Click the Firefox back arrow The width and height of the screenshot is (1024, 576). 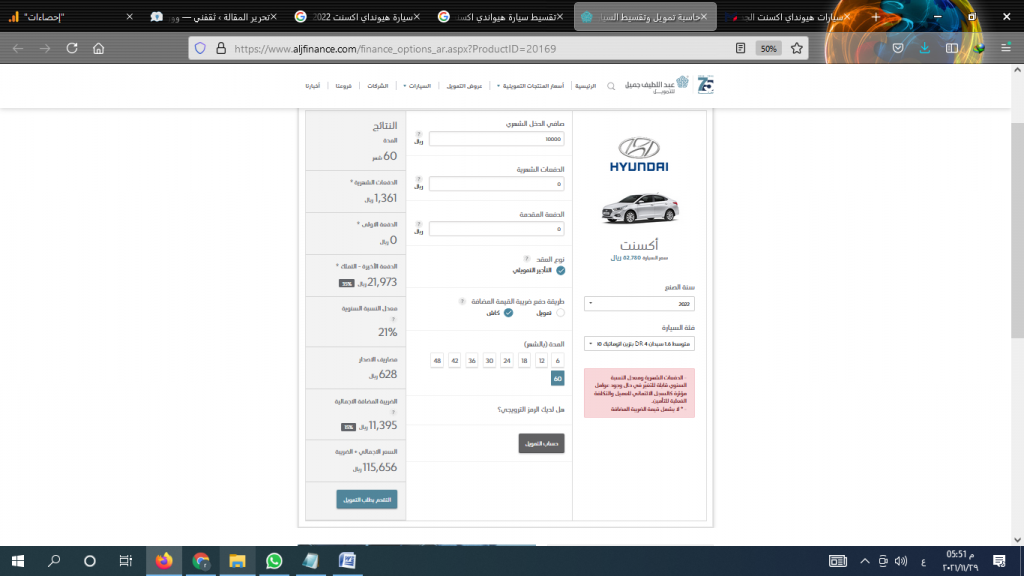(x=18, y=48)
